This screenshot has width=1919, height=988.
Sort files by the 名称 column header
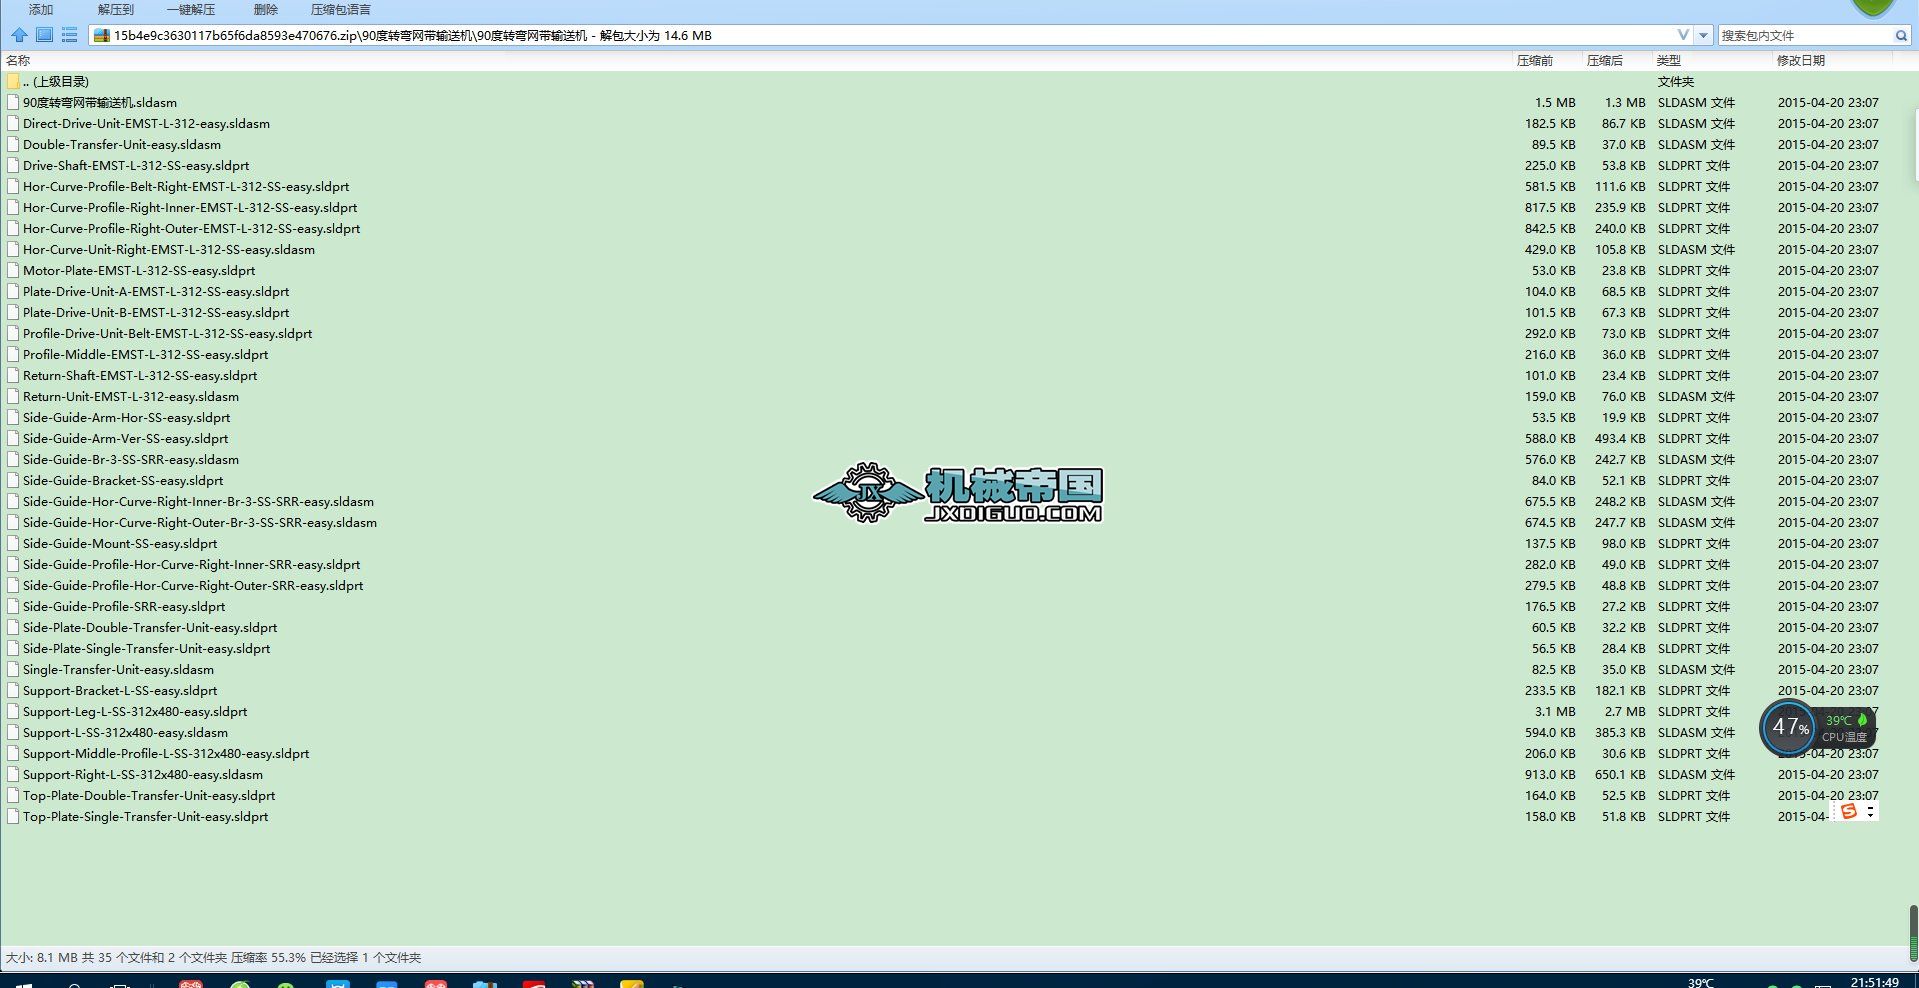[x=18, y=61]
